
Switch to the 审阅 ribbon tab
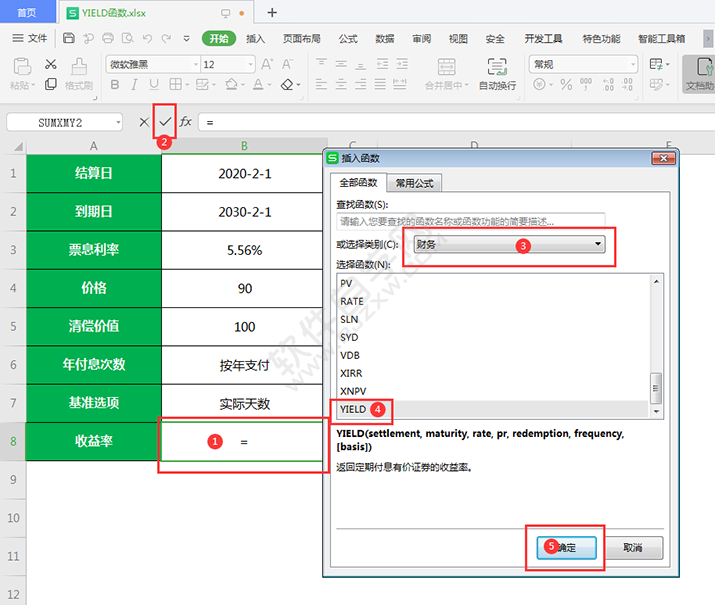[421, 39]
